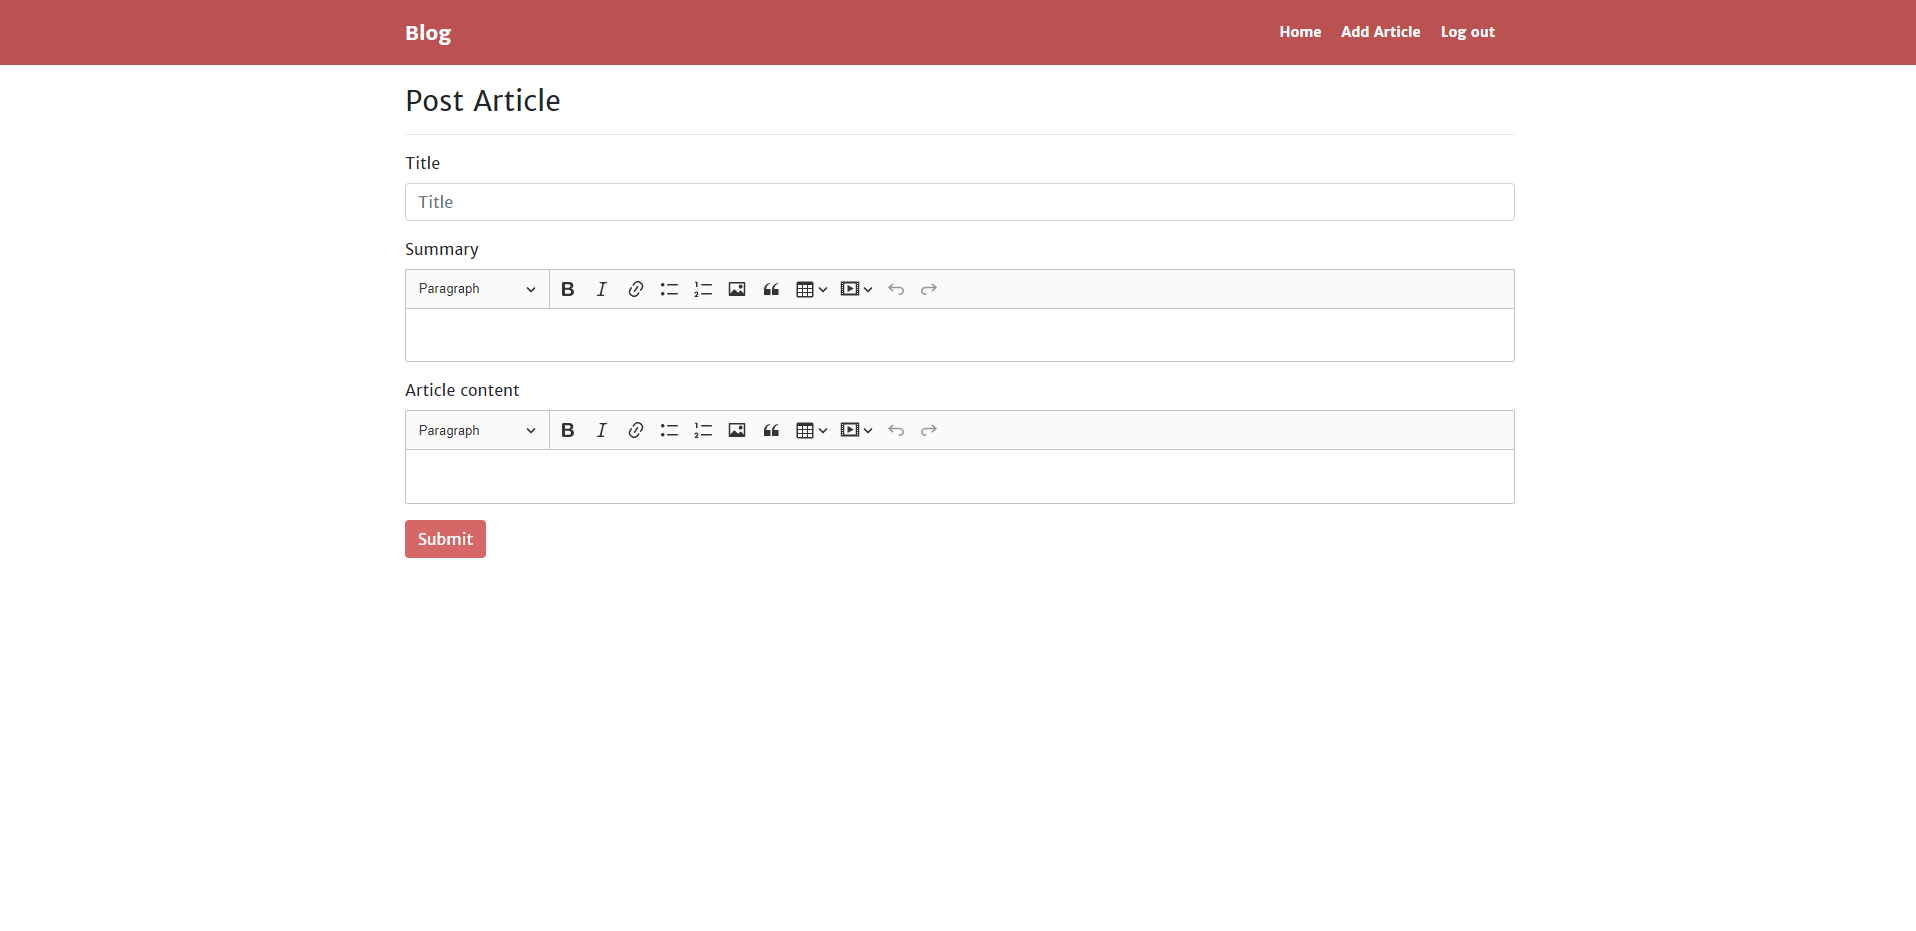This screenshot has width=1916, height=931.
Task: Insert a link in Article content editor
Action: coord(635,430)
